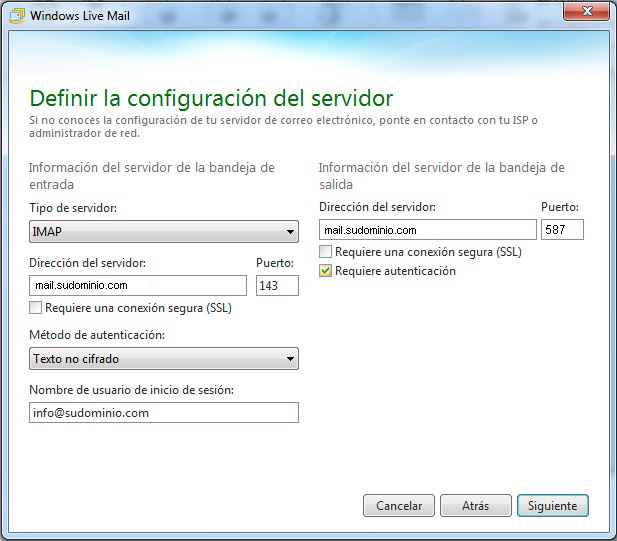Click the Windows Live Mail title bar icon

point(16,16)
